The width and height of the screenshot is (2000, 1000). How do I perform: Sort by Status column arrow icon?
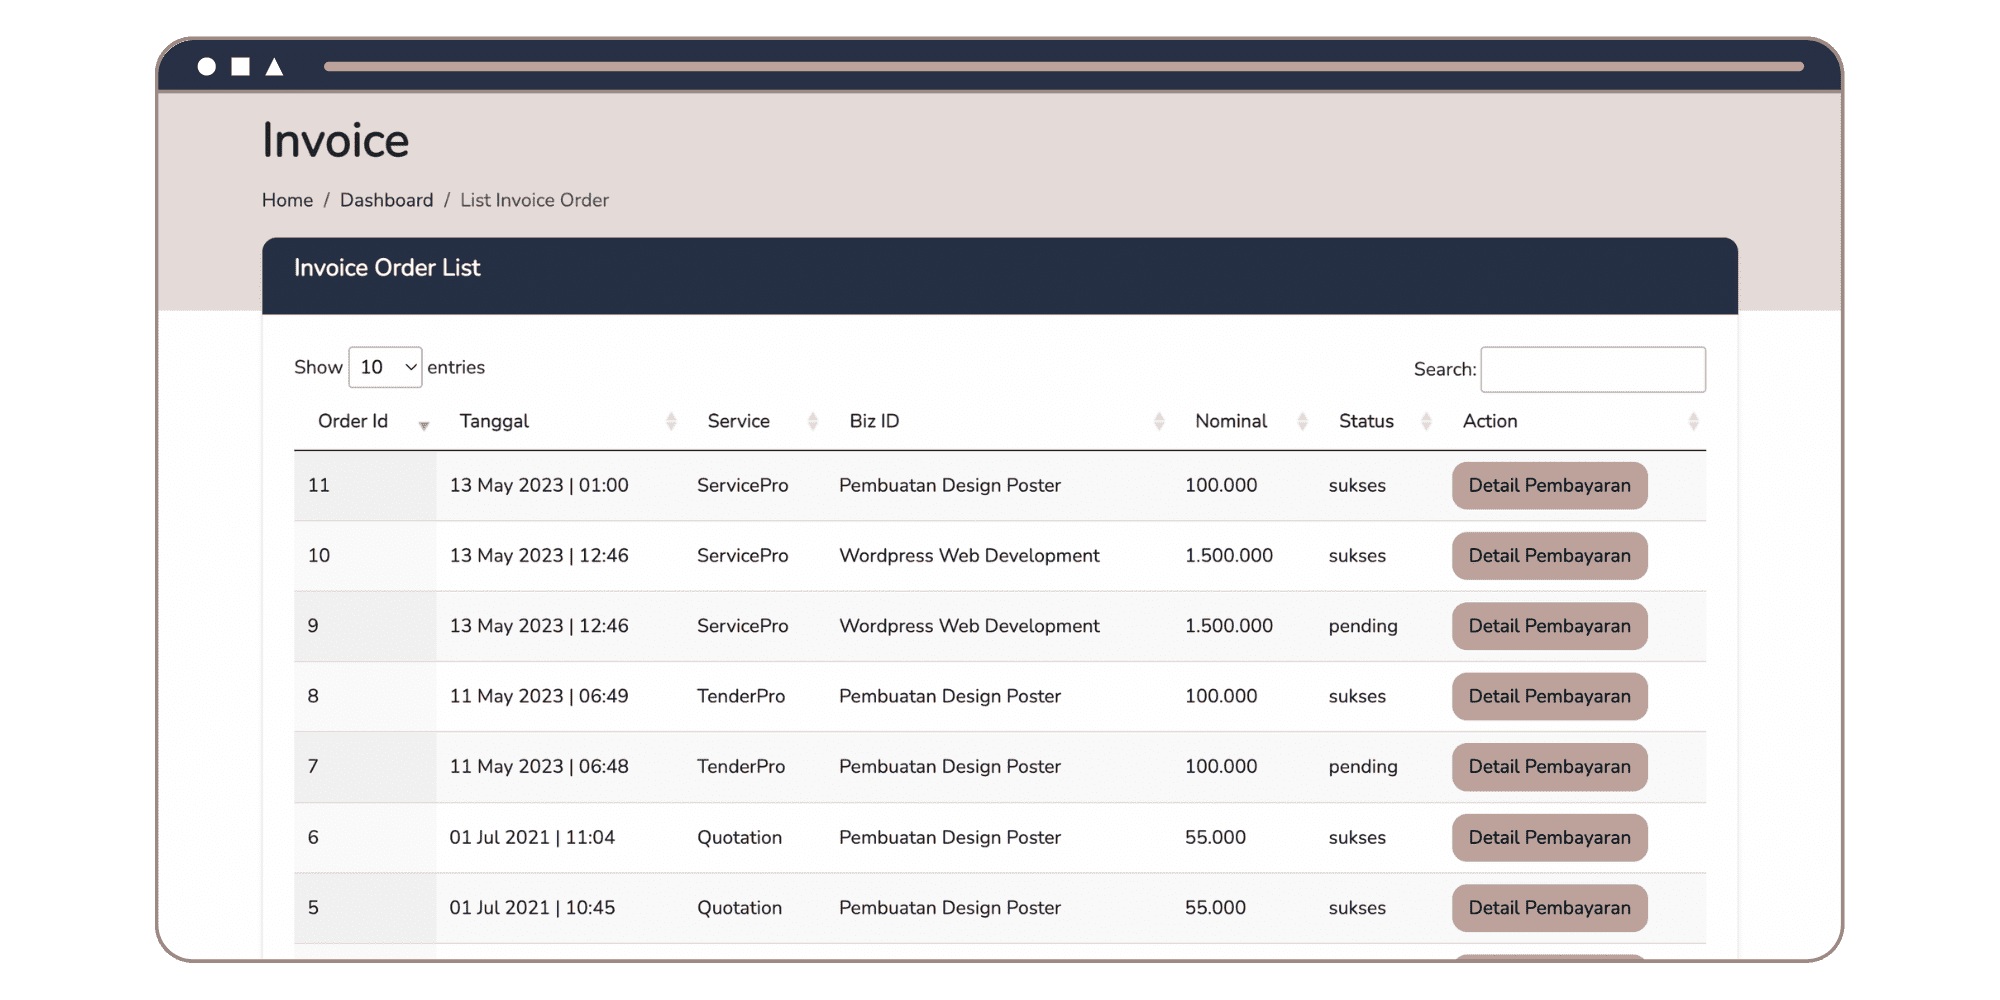(1426, 422)
